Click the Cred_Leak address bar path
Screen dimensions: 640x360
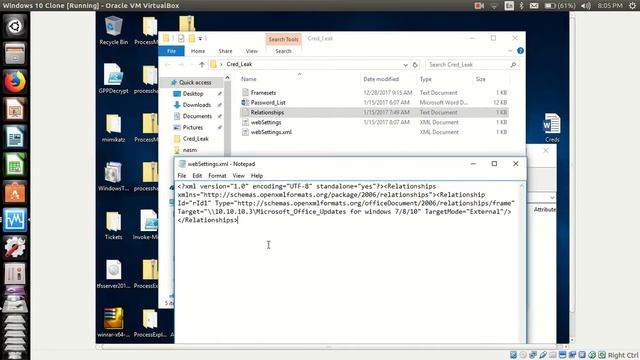tap(239, 64)
